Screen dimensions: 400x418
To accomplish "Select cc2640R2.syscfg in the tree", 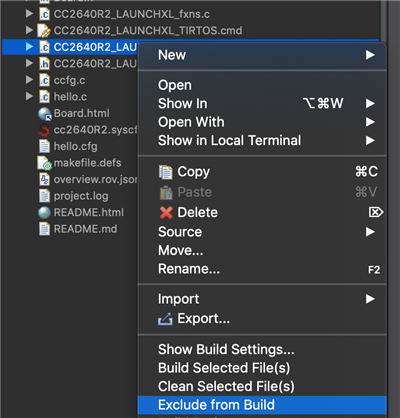I will [95, 130].
